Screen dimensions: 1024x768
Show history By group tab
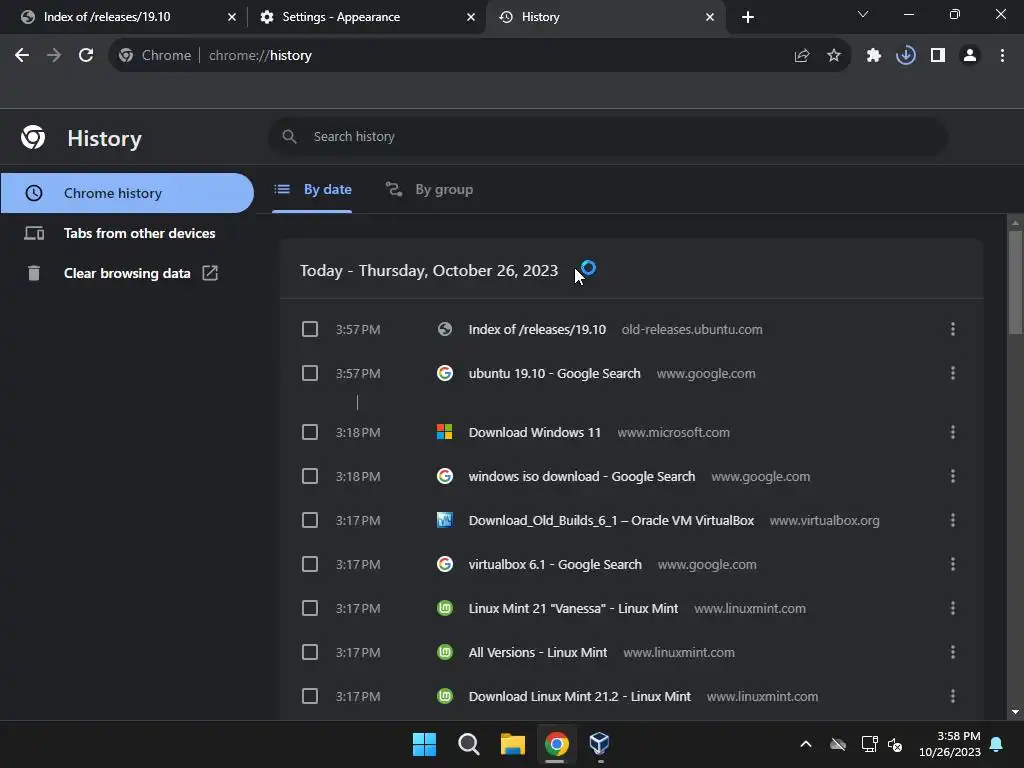[x=429, y=190]
